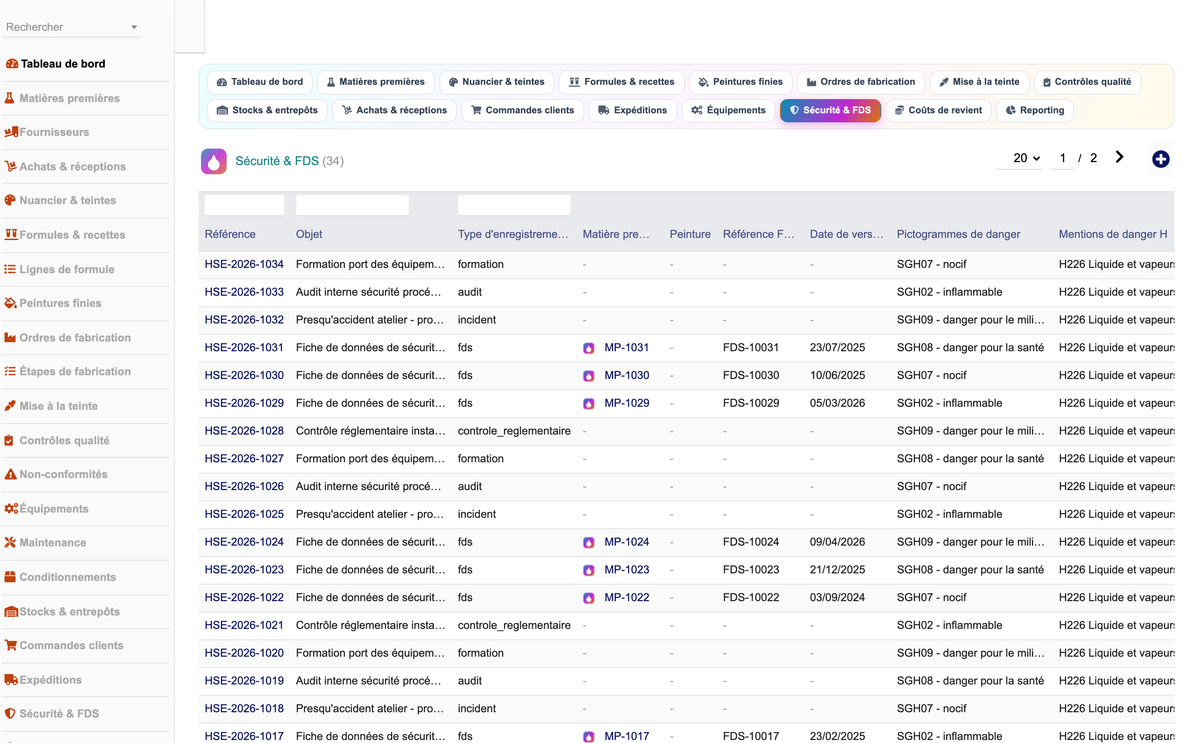Switch to Stocks & entrepôts tab
This screenshot has width=1200, height=743.
tap(268, 110)
